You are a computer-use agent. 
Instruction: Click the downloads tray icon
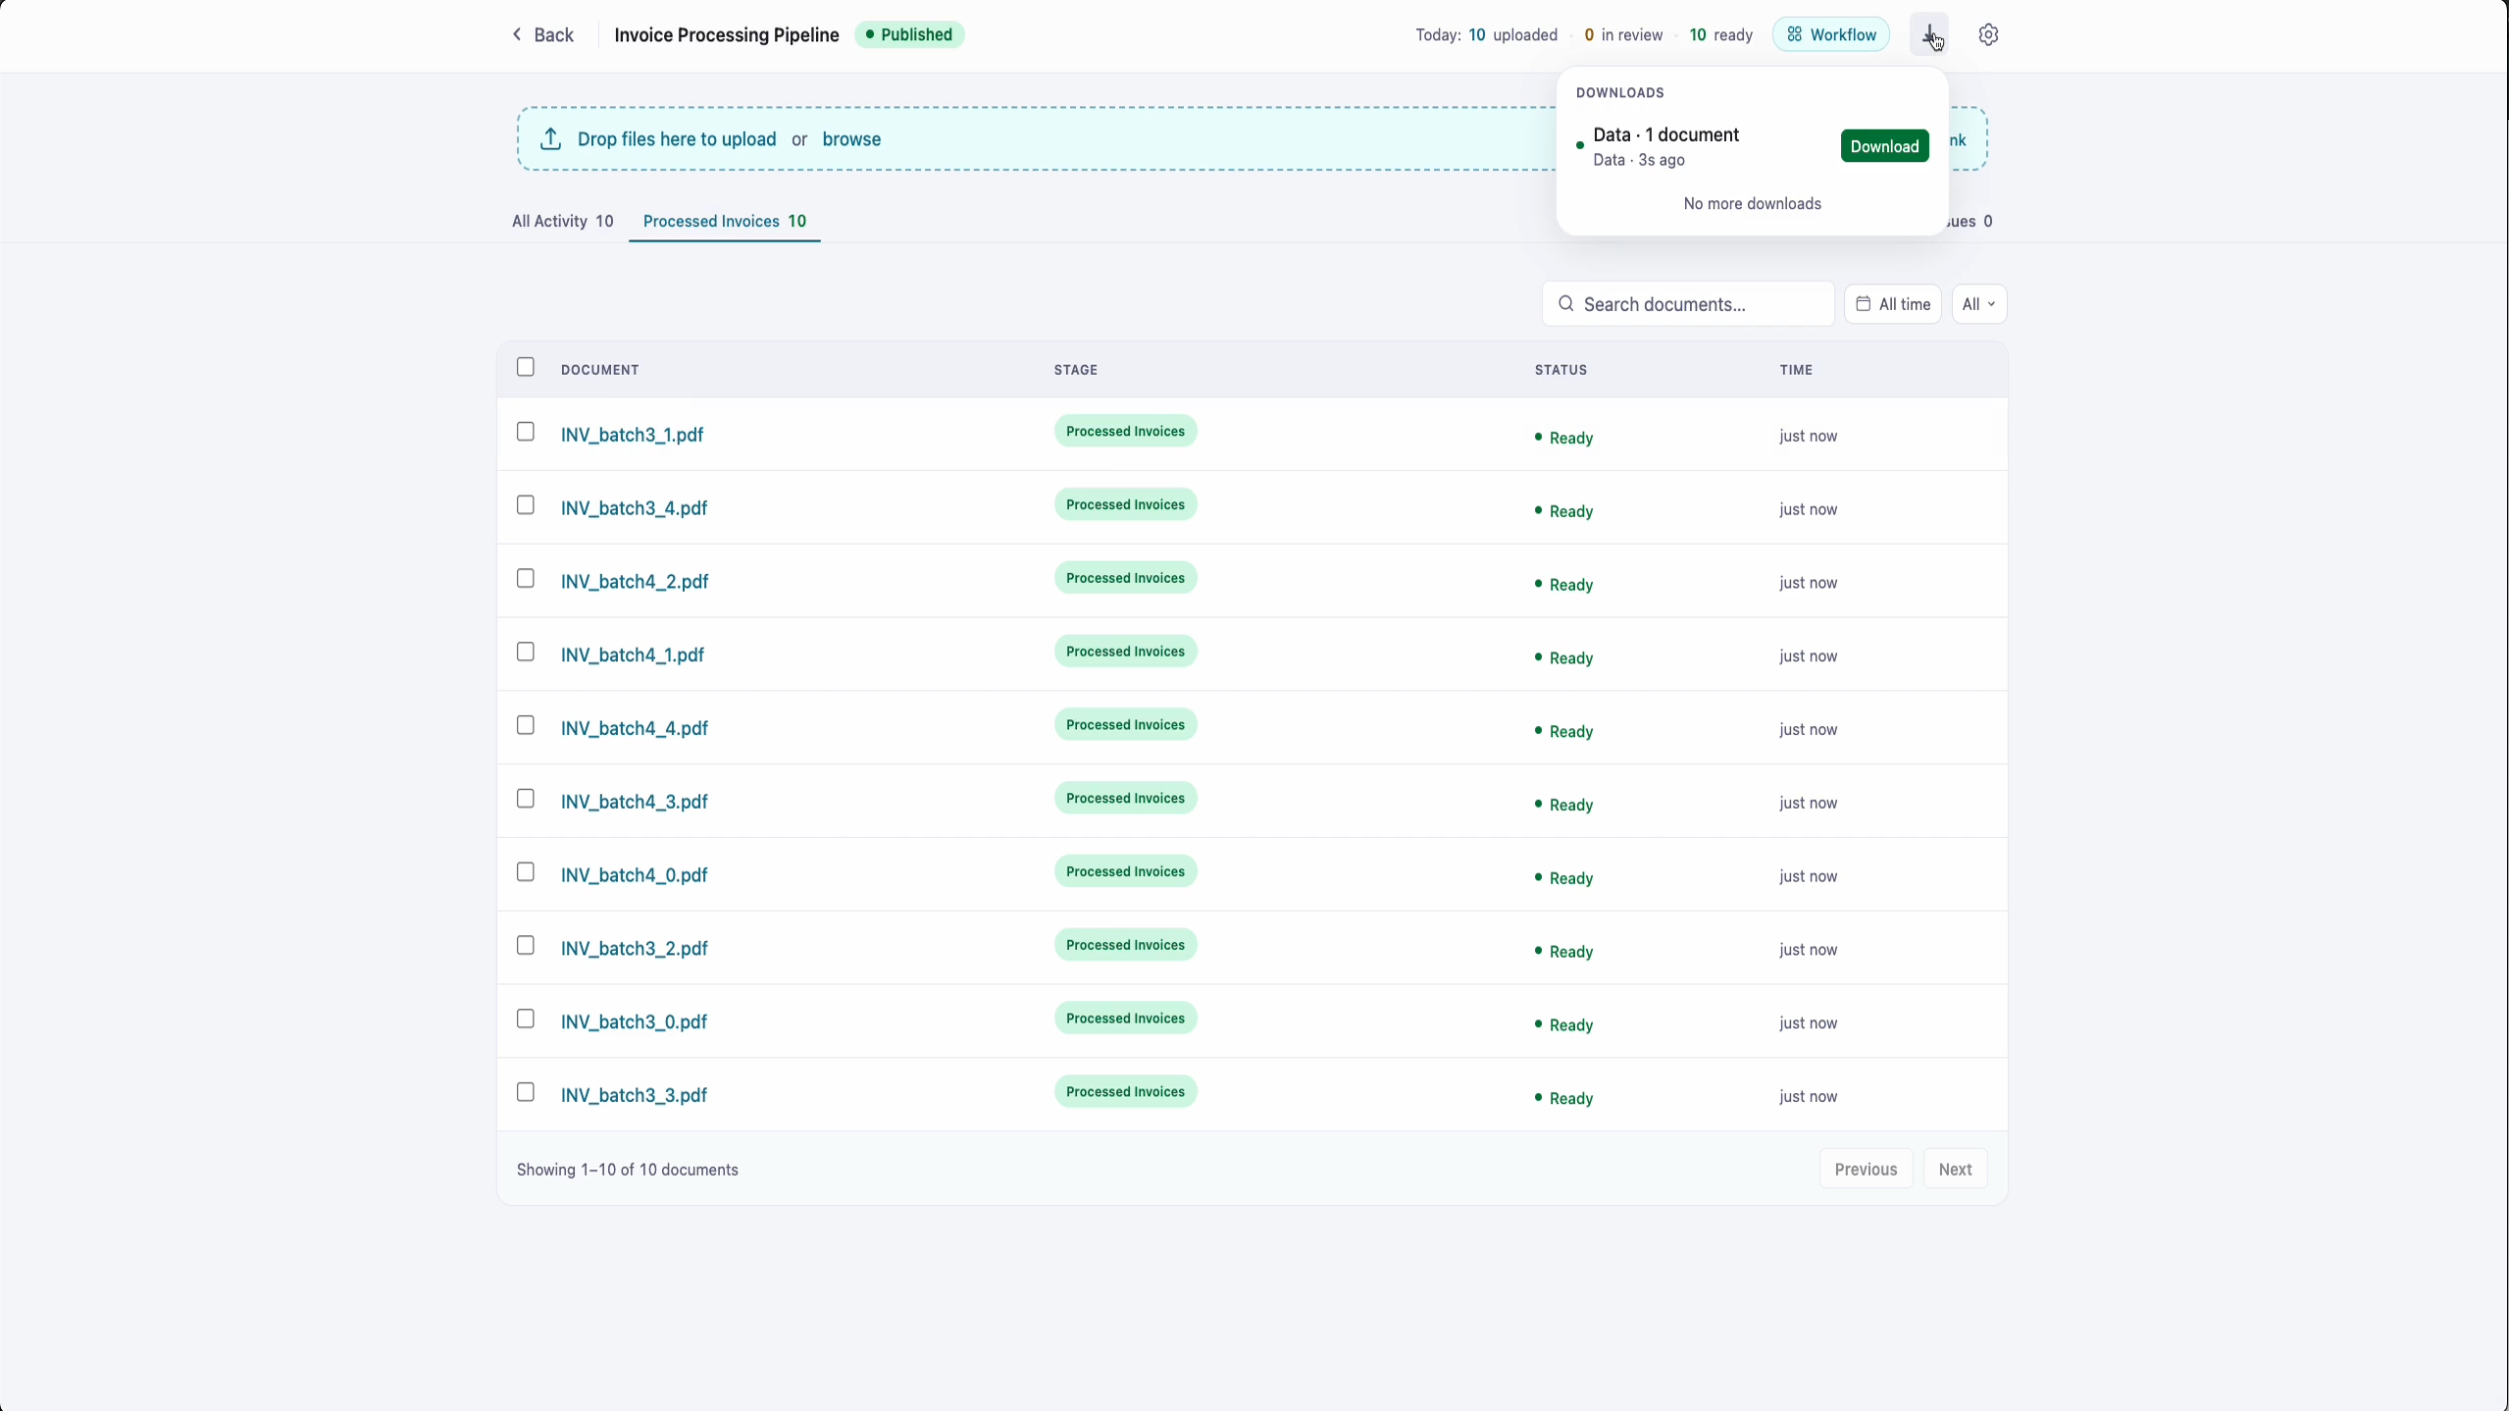pyautogui.click(x=1929, y=35)
